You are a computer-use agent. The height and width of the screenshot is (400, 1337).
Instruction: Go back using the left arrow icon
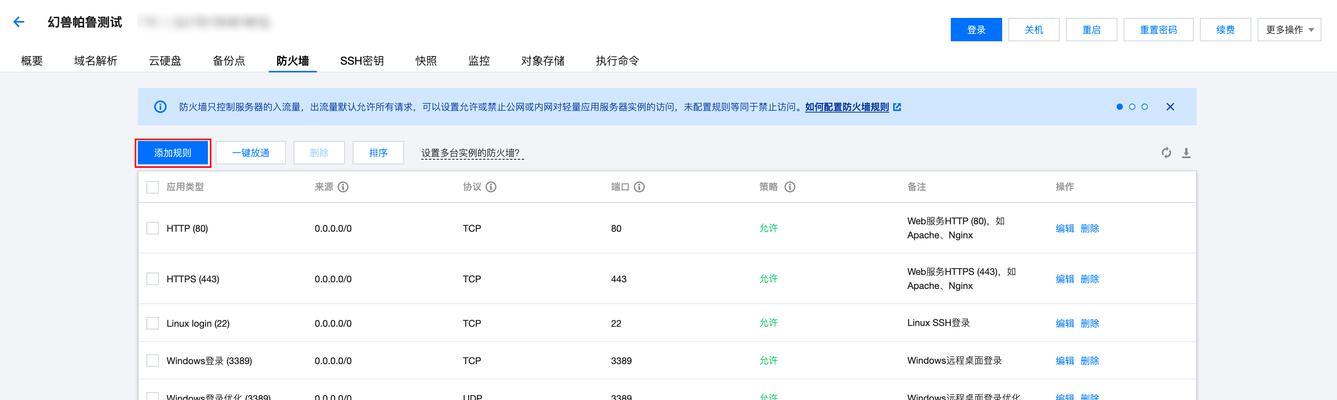pos(18,22)
